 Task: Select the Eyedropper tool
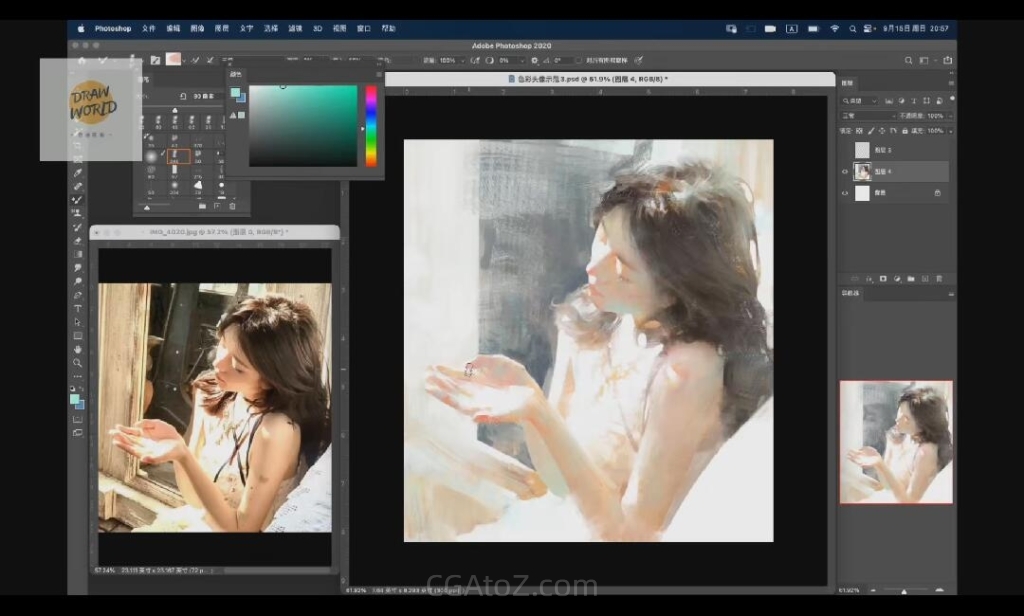point(77,172)
